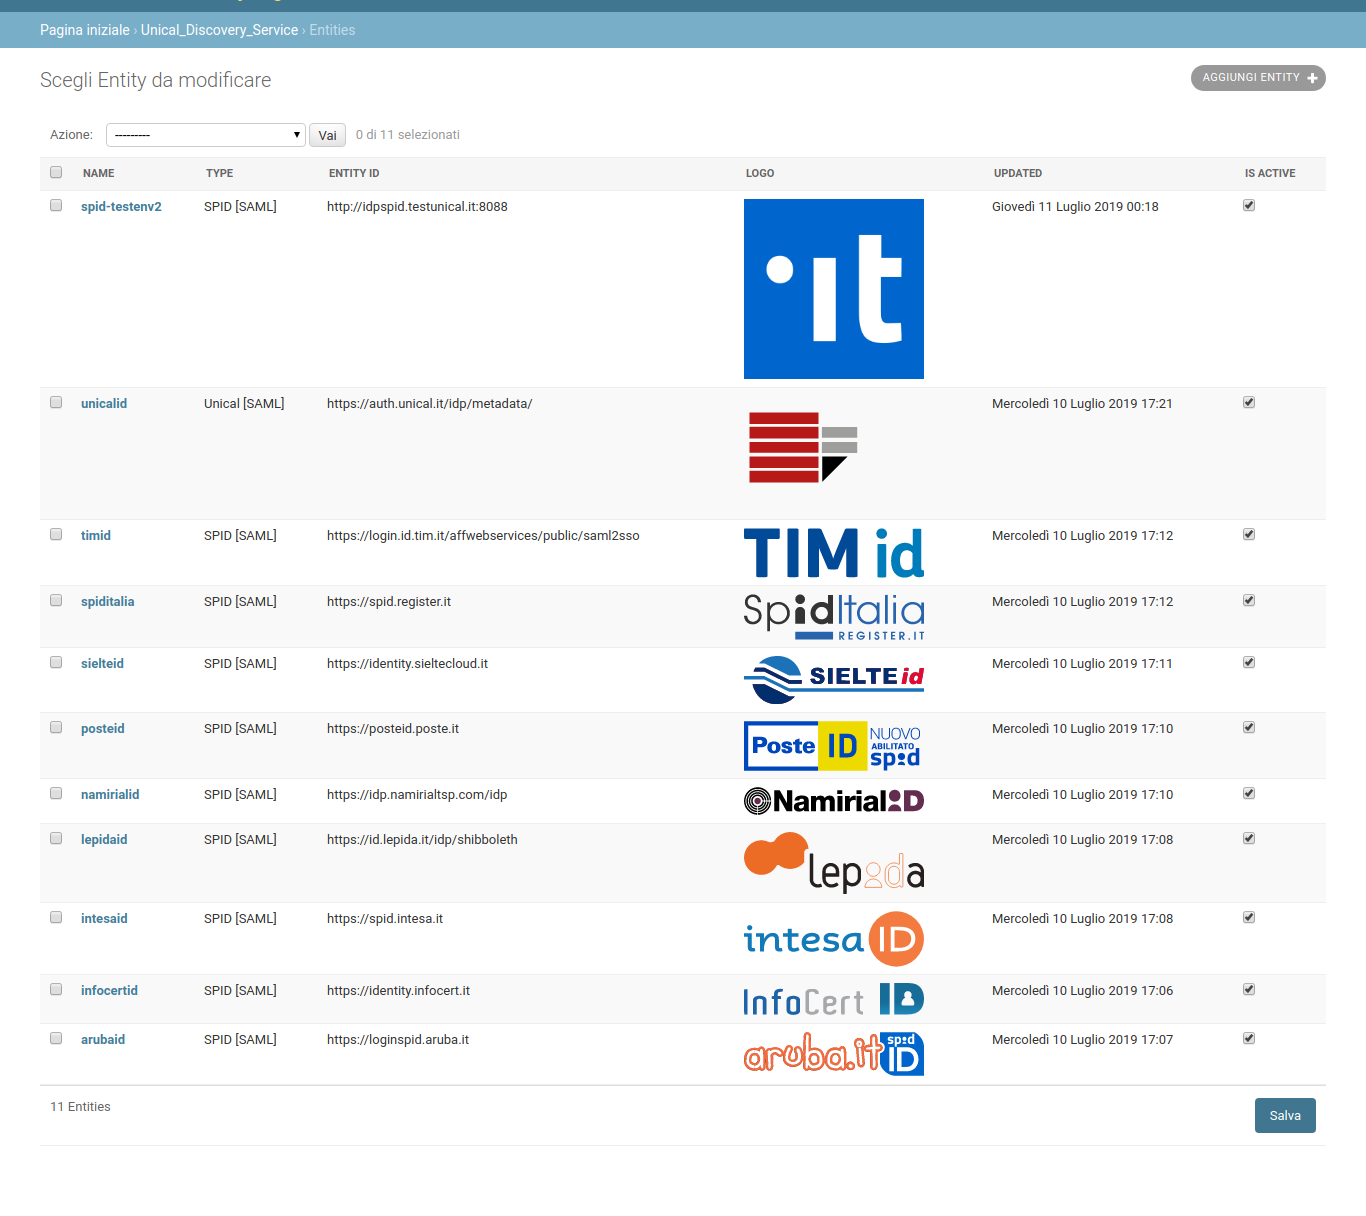Screen dimensions: 1366x1216
Task: Sort by the LOGO column header
Action: pos(760,173)
